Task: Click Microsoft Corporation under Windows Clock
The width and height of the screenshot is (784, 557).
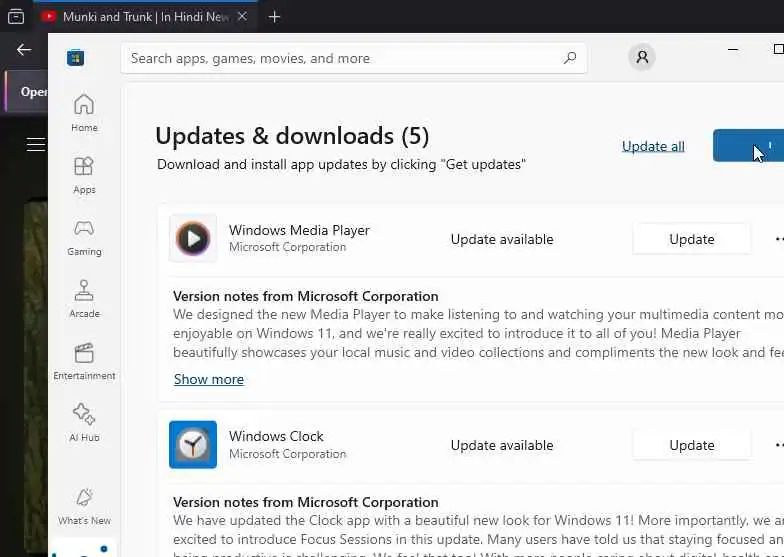Action: (x=288, y=454)
